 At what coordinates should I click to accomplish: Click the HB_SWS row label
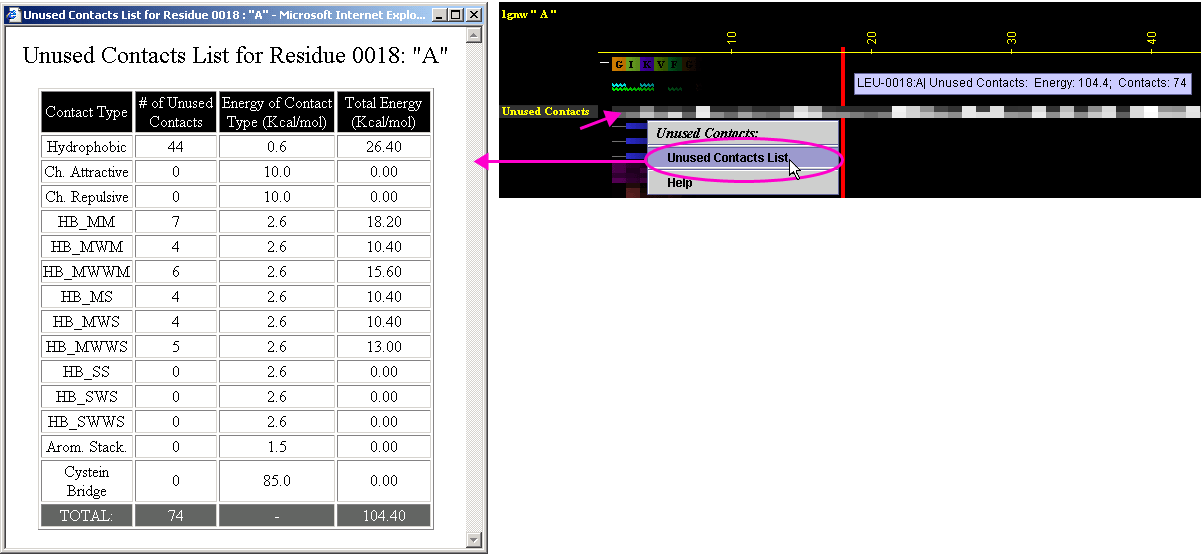click(x=87, y=397)
